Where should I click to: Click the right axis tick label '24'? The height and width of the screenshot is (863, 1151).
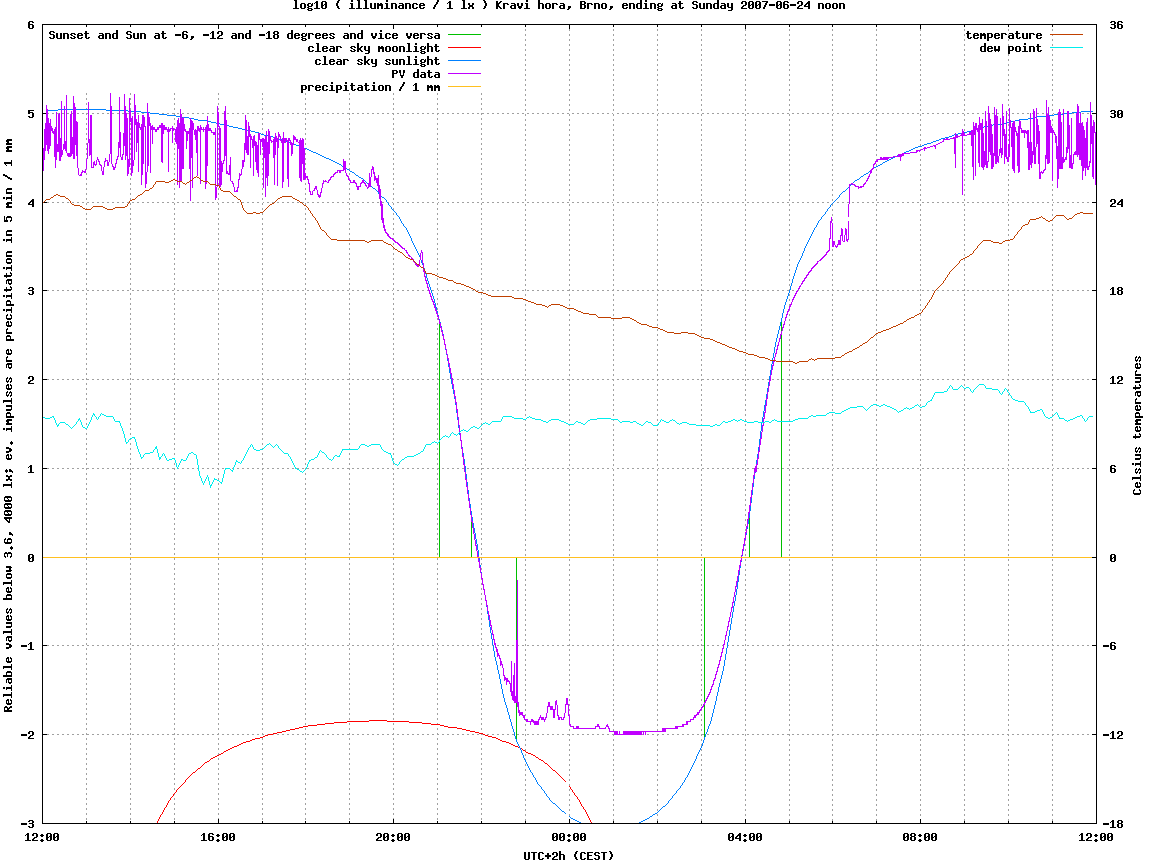tap(1116, 203)
